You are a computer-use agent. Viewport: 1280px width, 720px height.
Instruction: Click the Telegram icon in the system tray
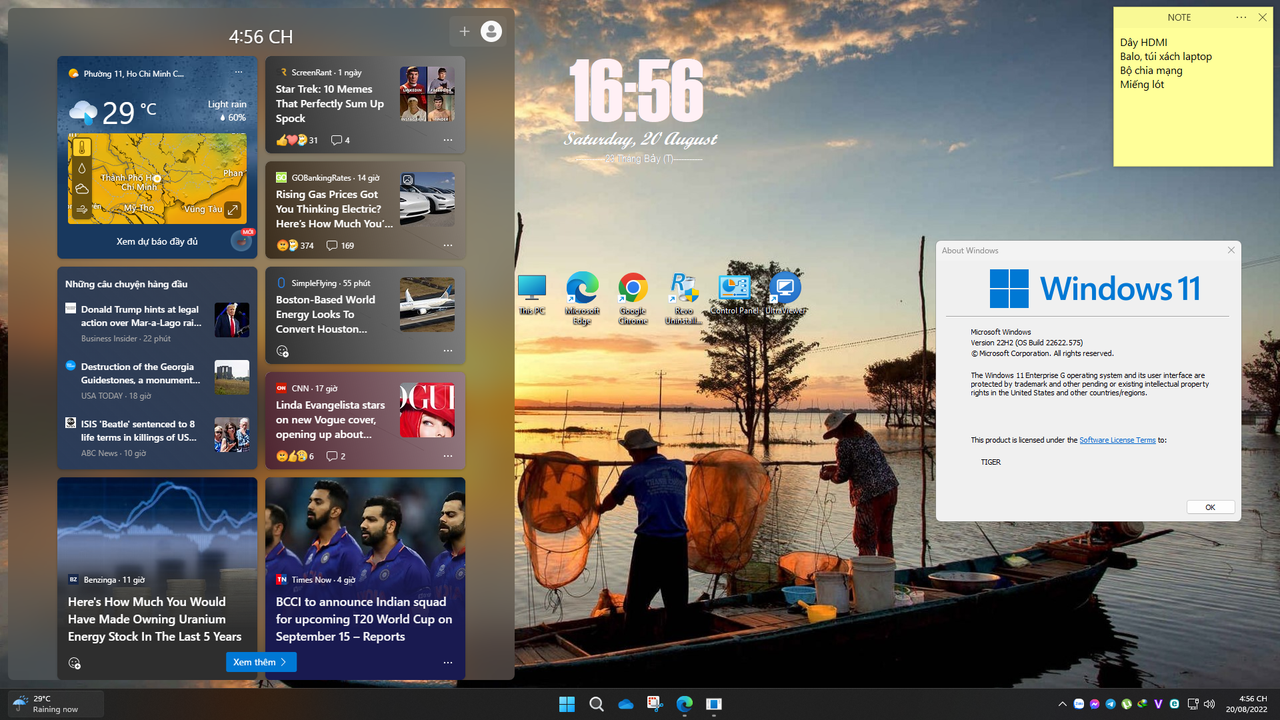pos(1111,704)
